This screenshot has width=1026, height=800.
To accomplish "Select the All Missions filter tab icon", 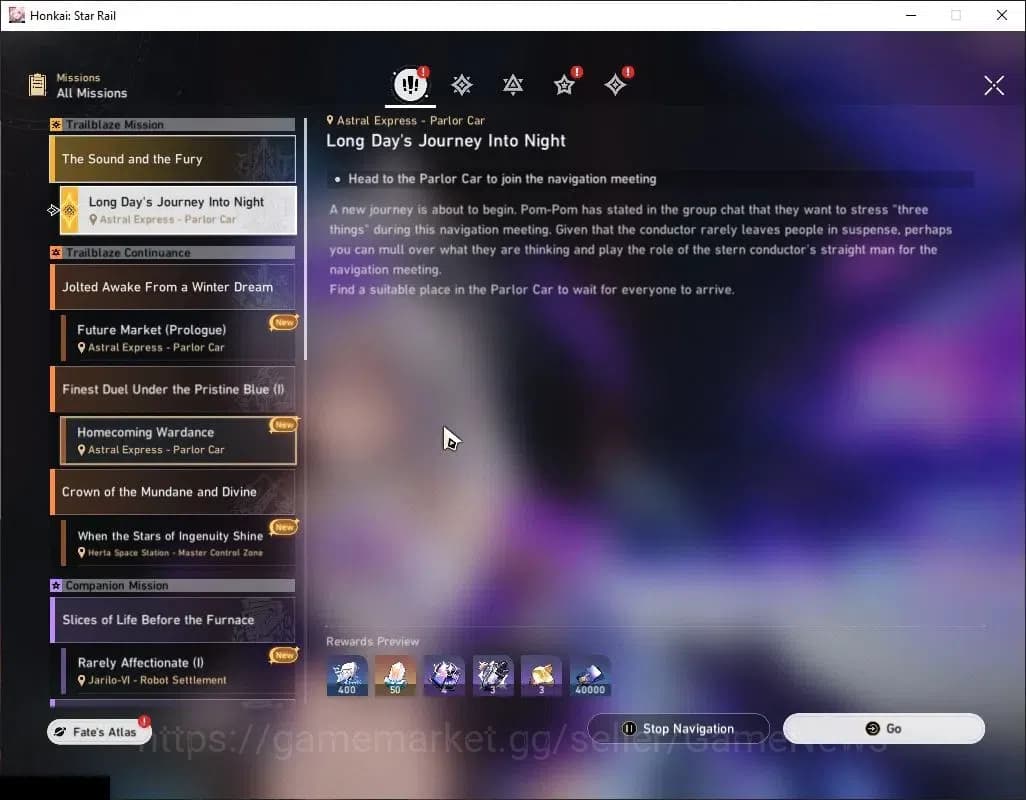I will [410, 84].
